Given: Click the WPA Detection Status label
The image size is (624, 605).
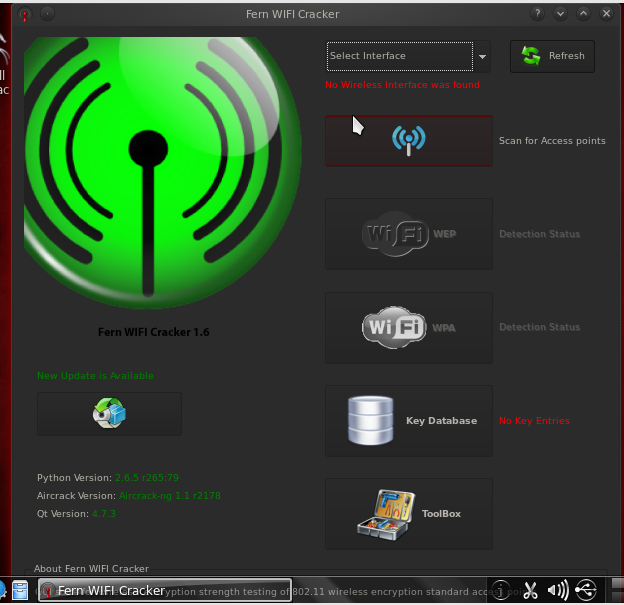Looking at the screenshot, I should 539,327.
